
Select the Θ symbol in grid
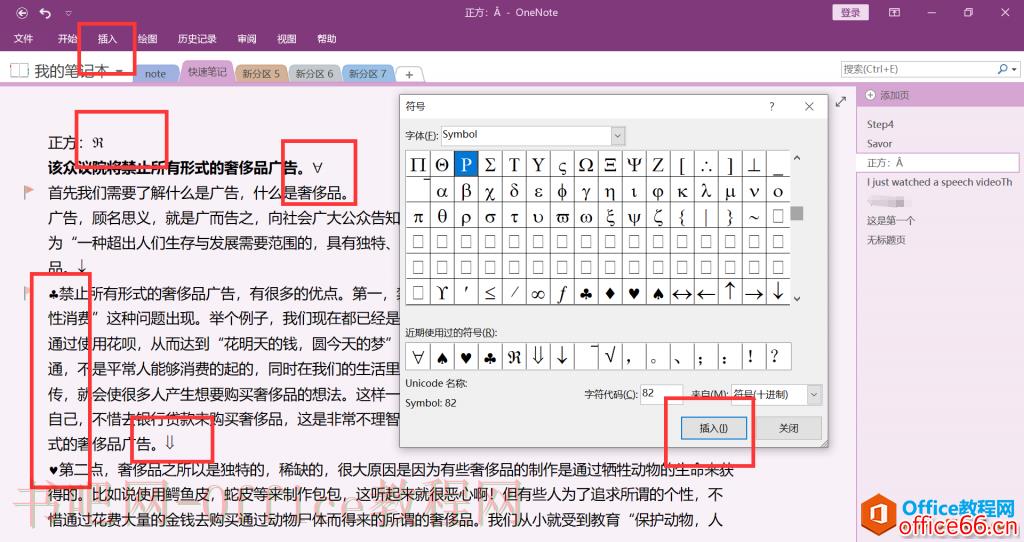click(x=442, y=165)
